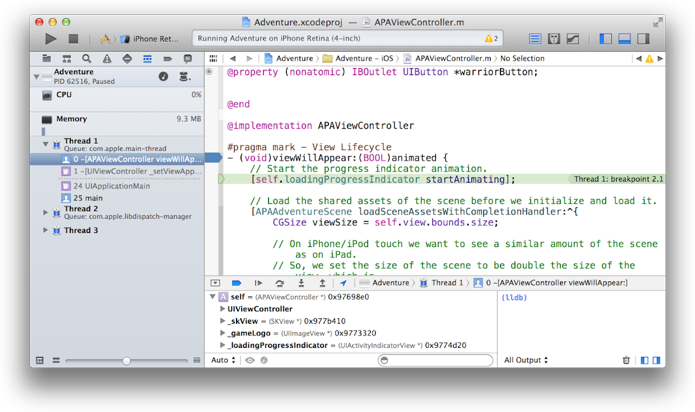Toggle the Utilities pane visibility
This screenshot has width=695, height=412.
643,39
